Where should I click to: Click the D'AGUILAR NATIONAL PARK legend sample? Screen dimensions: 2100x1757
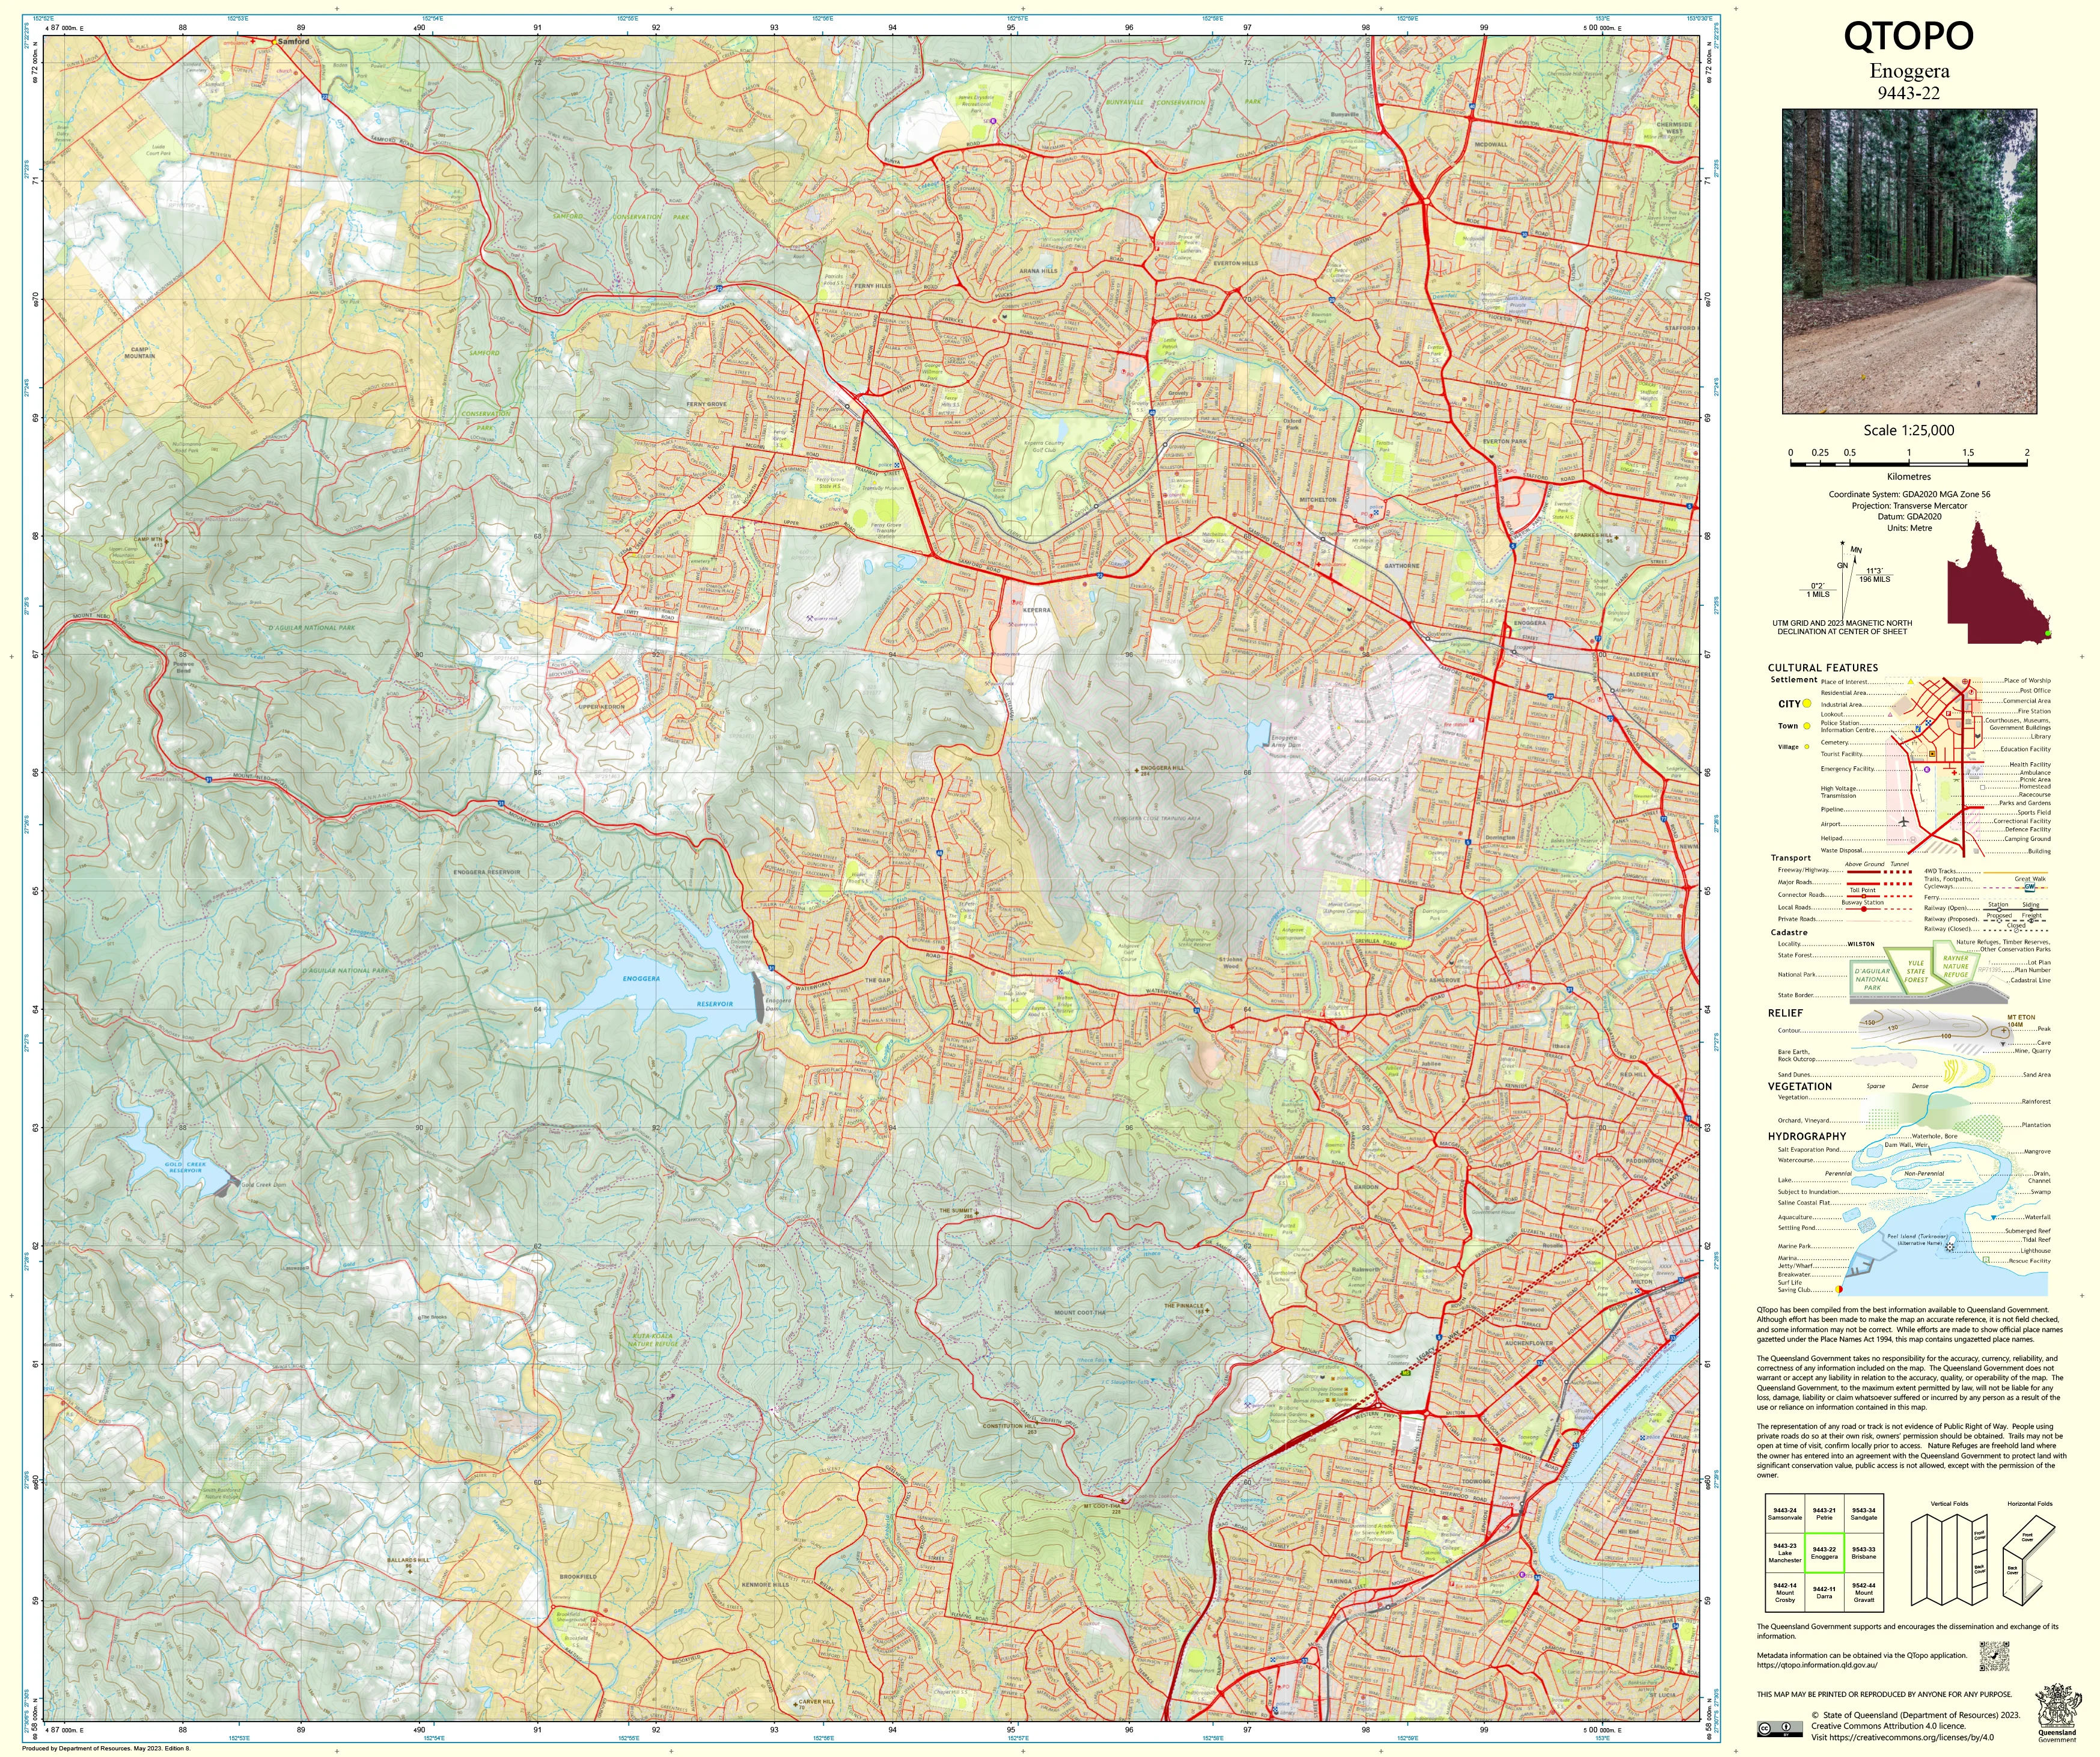coord(1872,978)
